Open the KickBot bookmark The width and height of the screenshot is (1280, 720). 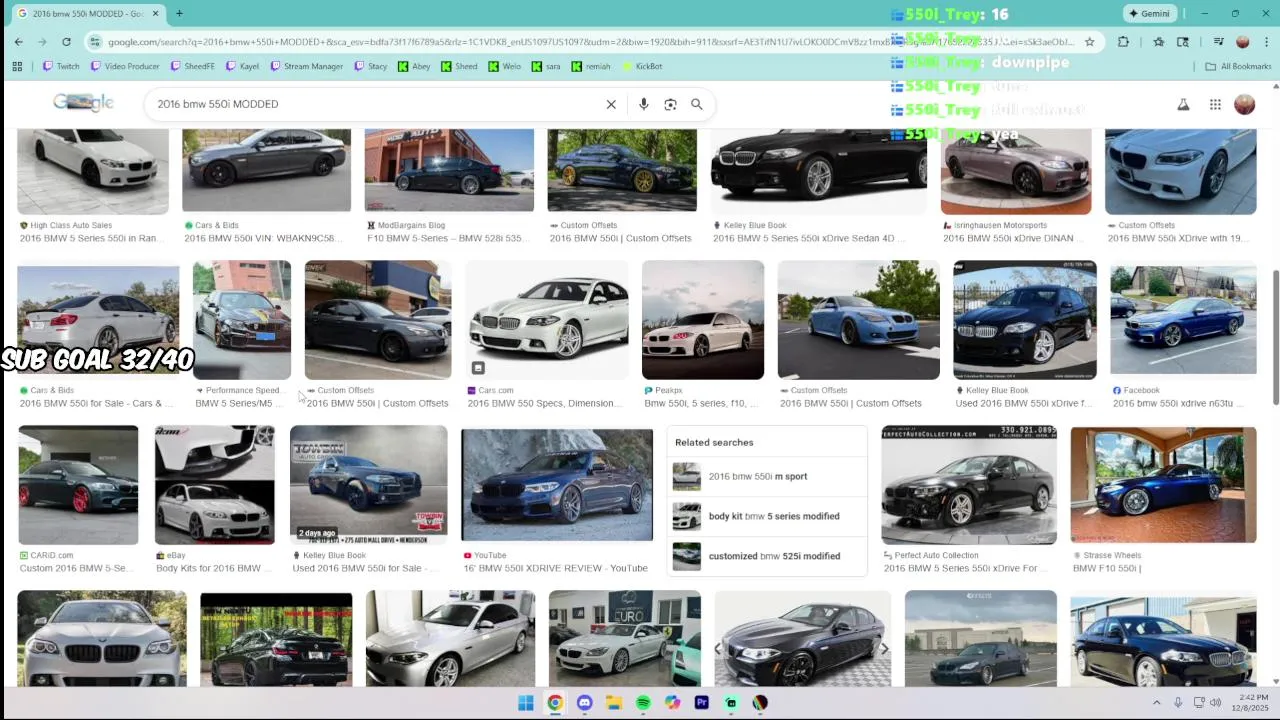click(642, 66)
